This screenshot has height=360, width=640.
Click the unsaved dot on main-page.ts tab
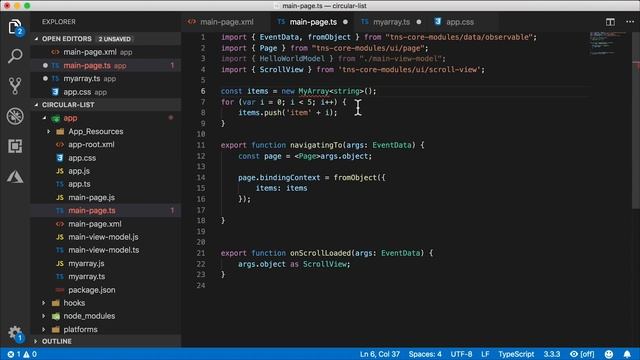[345, 22]
